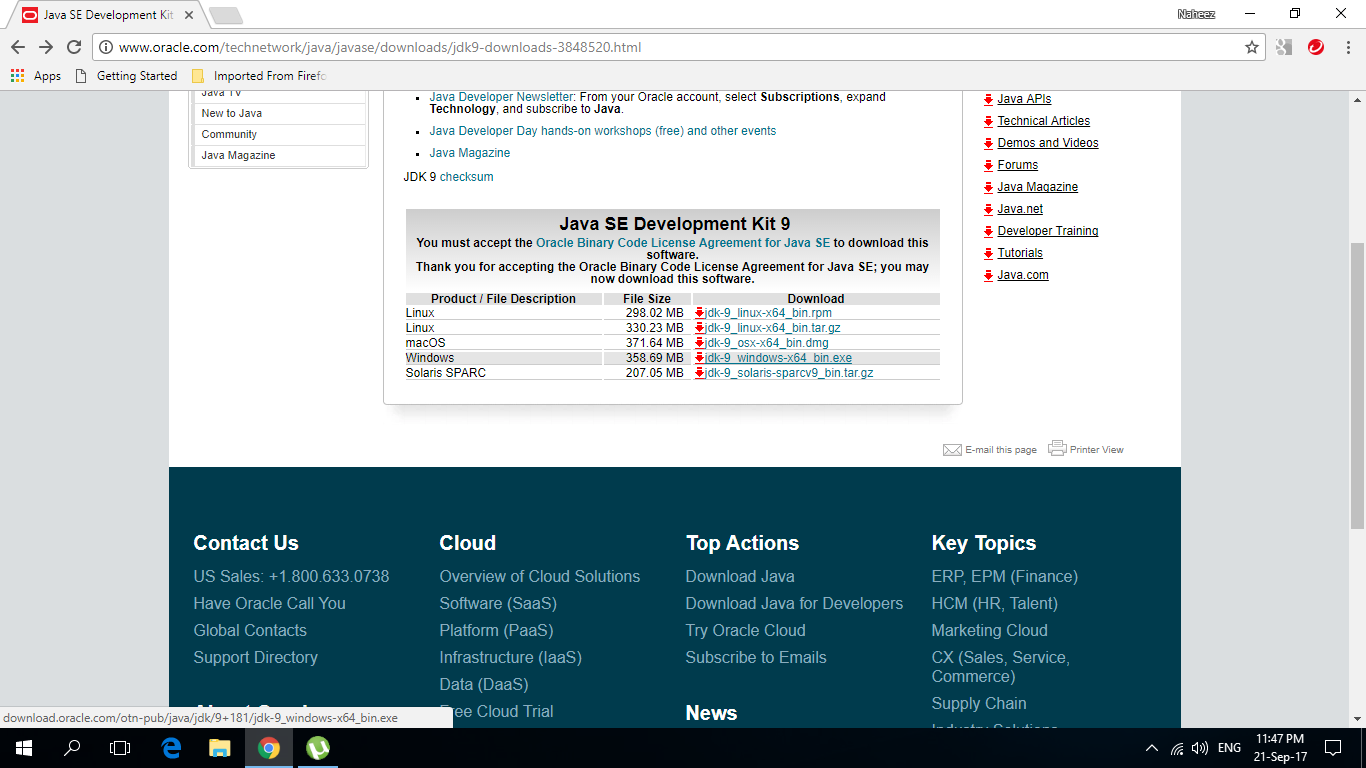Open New to Java in left sidebar
The image size is (1366, 768).
(232, 113)
